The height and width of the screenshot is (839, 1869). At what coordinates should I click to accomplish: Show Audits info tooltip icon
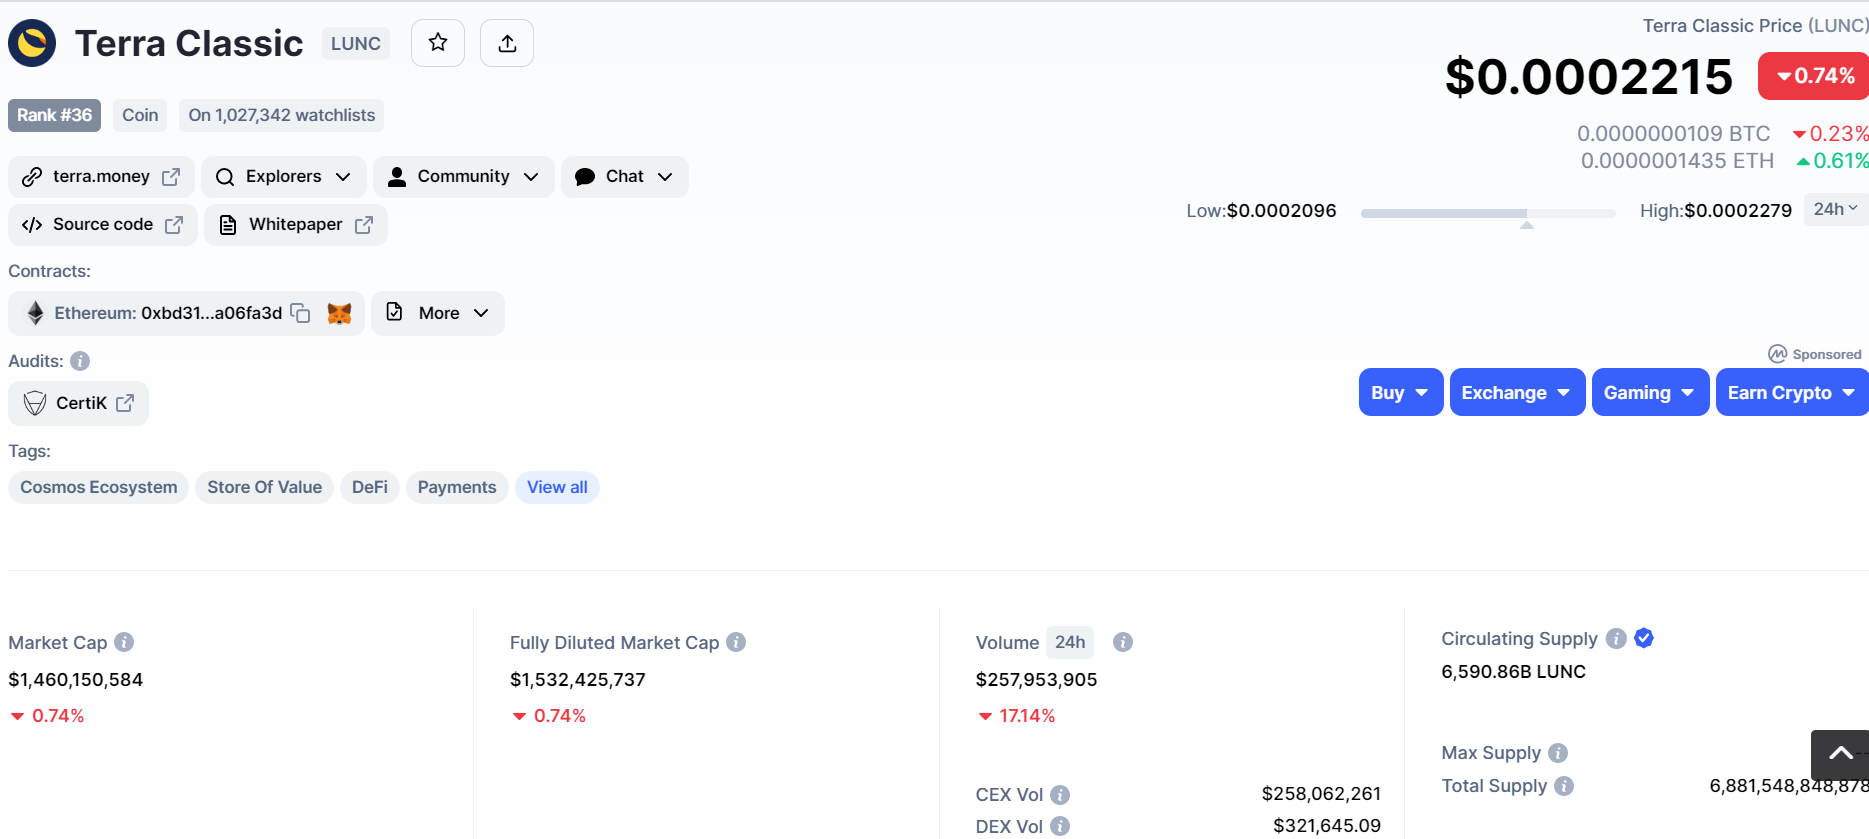click(80, 361)
